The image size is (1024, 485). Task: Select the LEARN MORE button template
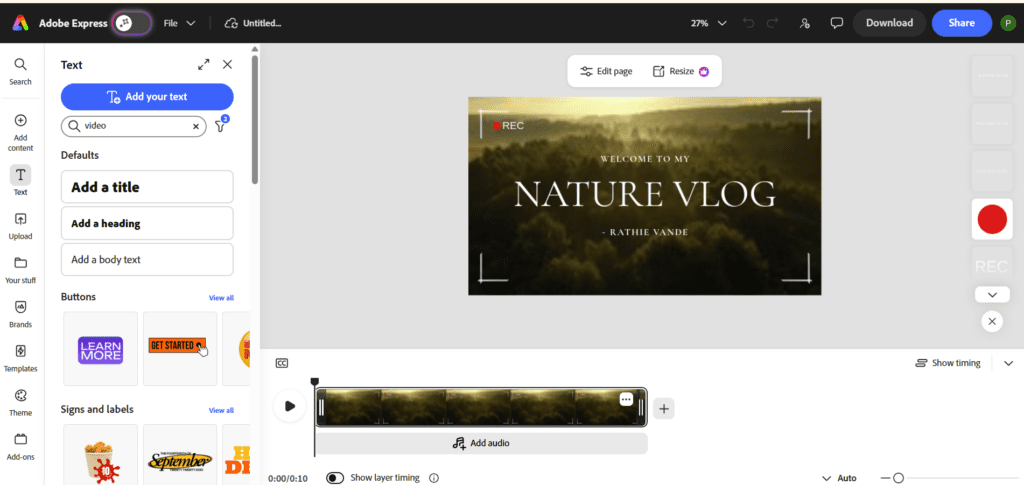[100, 349]
